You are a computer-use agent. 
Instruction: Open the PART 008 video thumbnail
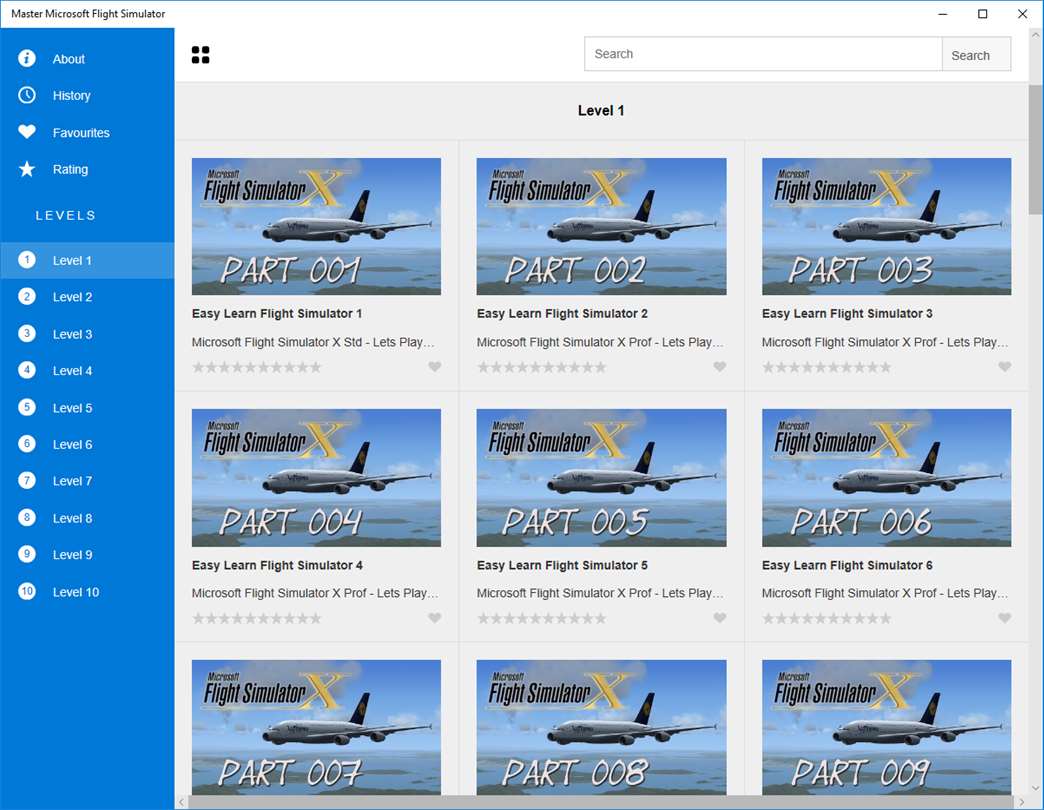click(x=601, y=727)
